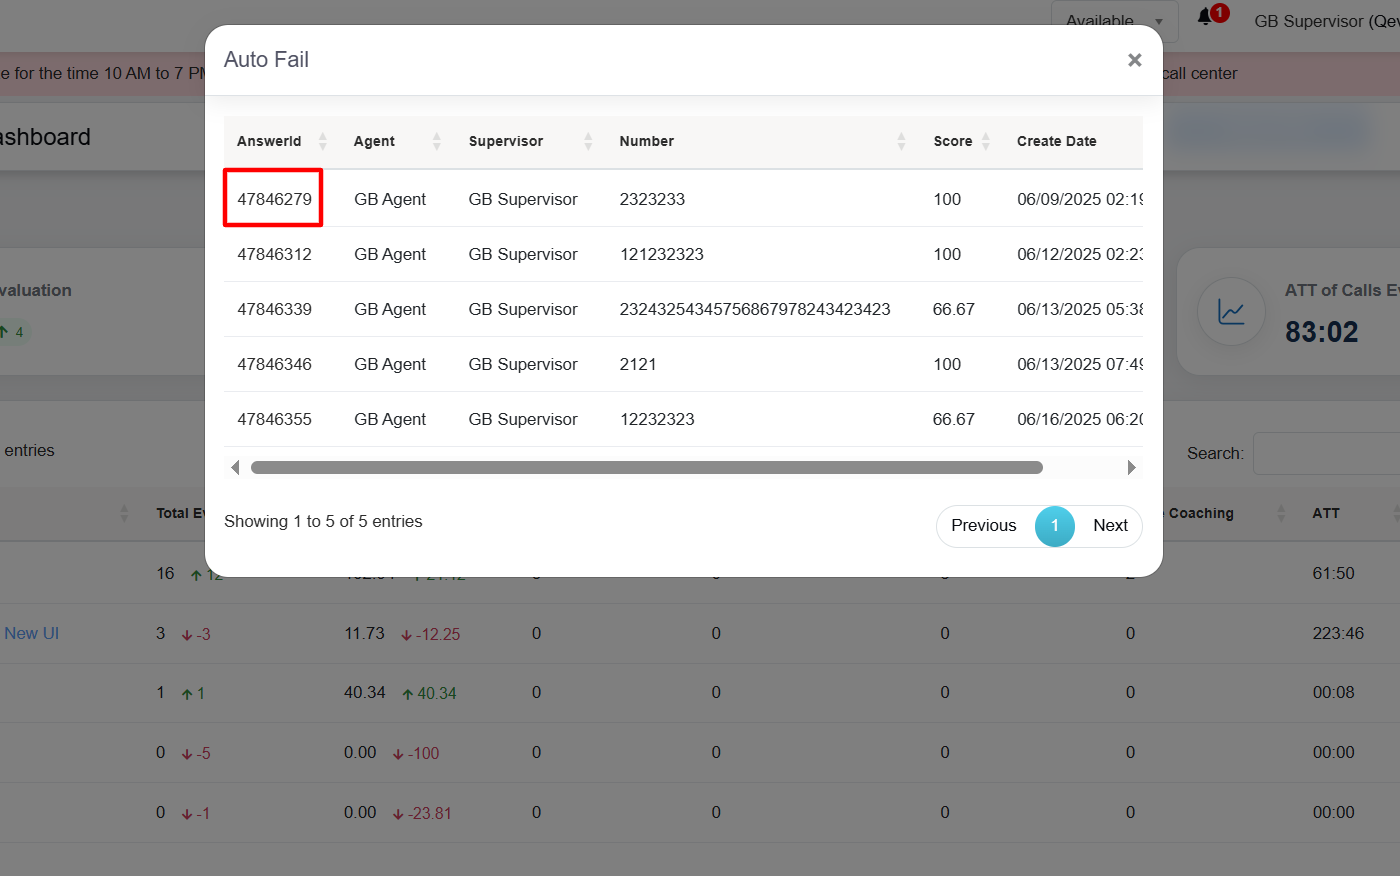Screen dimensions: 1400x876
Task: Close the Auto Fail dialog
Action: (1134, 60)
